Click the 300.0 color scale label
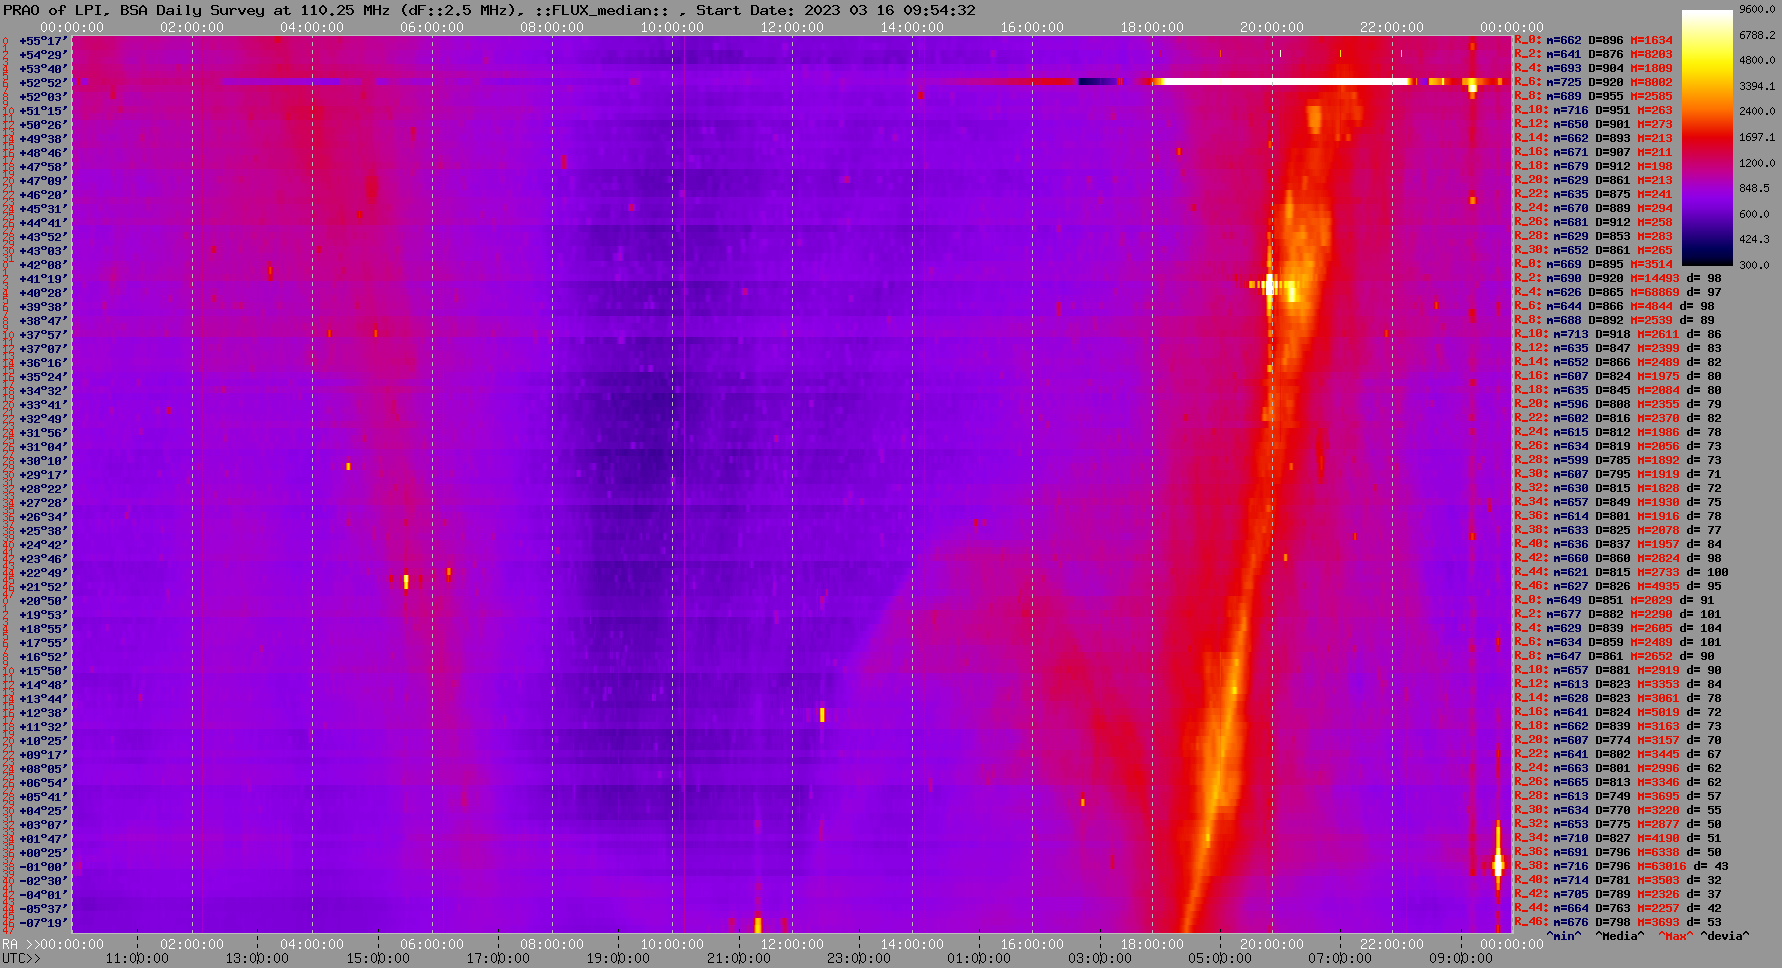 [1754, 265]
